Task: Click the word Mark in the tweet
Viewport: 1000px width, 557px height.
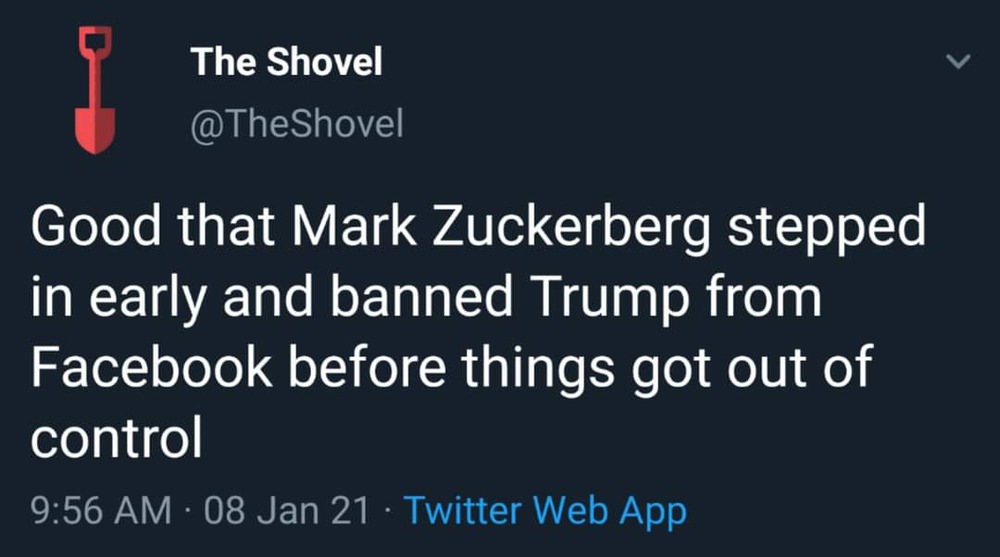Action: tap(354, 227)
